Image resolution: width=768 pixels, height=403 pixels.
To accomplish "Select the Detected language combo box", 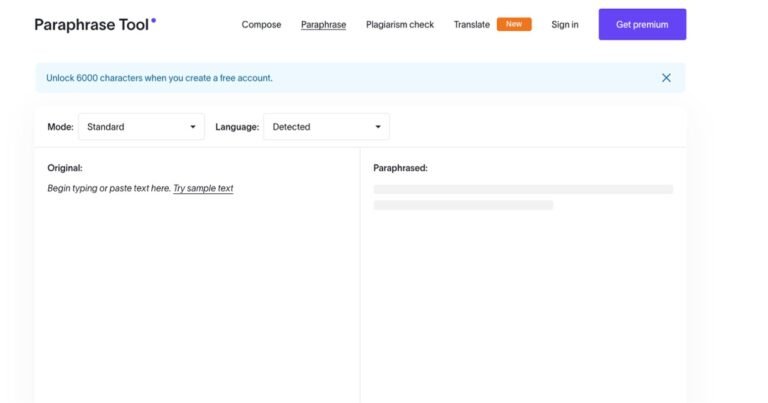I will click(x=326, y=127).
